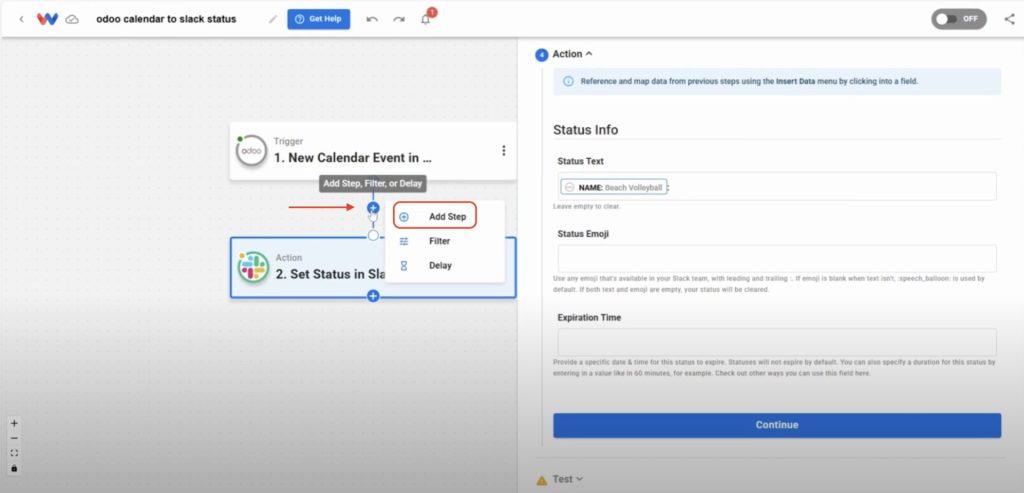Click the info icon in the blue banner
The image size is (1024, 493).
click(x=568, y=82)
